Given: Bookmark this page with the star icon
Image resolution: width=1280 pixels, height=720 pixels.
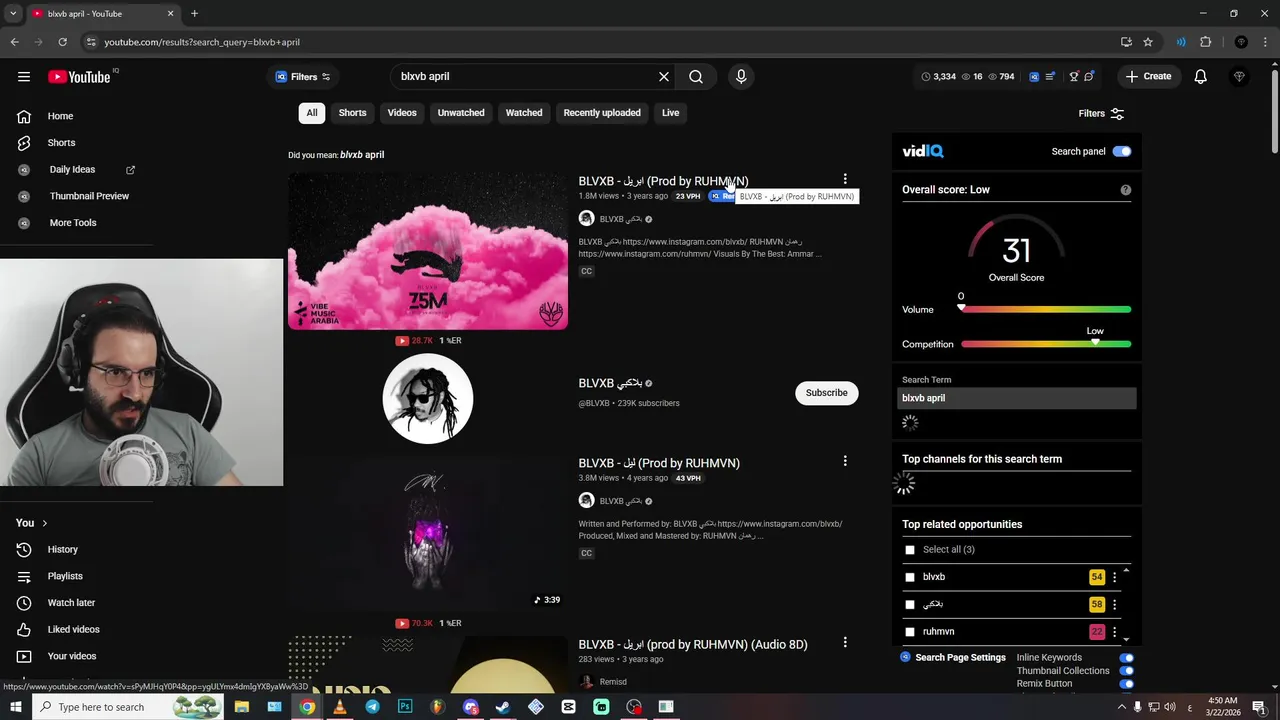Looking at the screenshot, I should pyautogui.click(x=1148, y=42).
